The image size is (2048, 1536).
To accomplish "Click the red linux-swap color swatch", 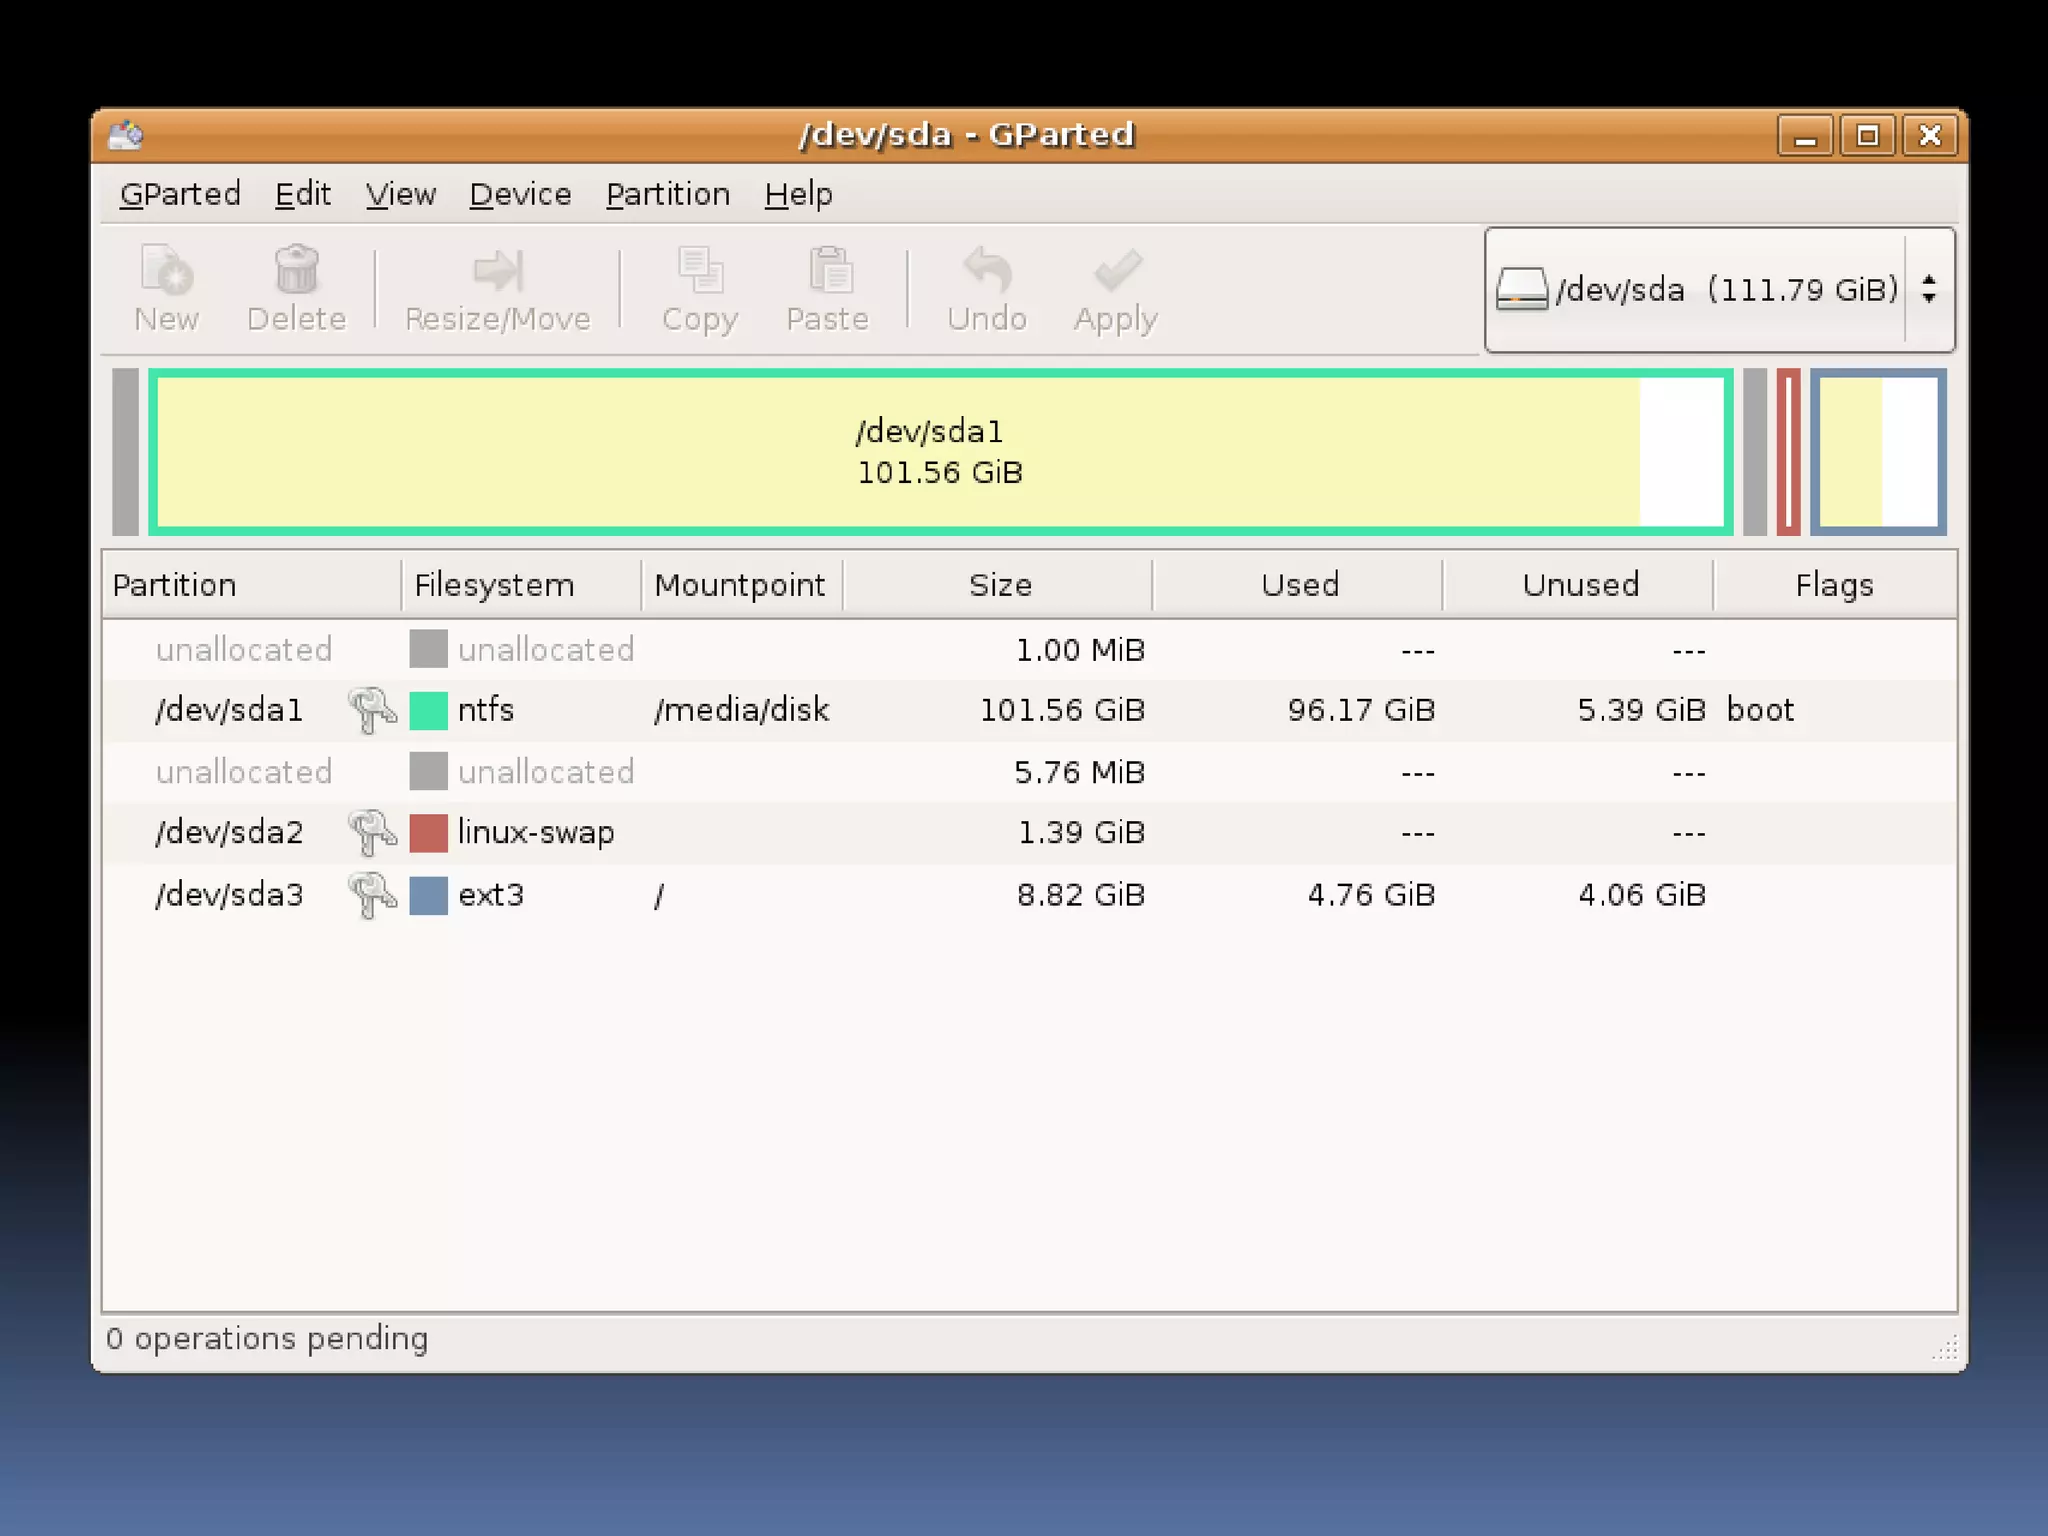I will (428, 832).
